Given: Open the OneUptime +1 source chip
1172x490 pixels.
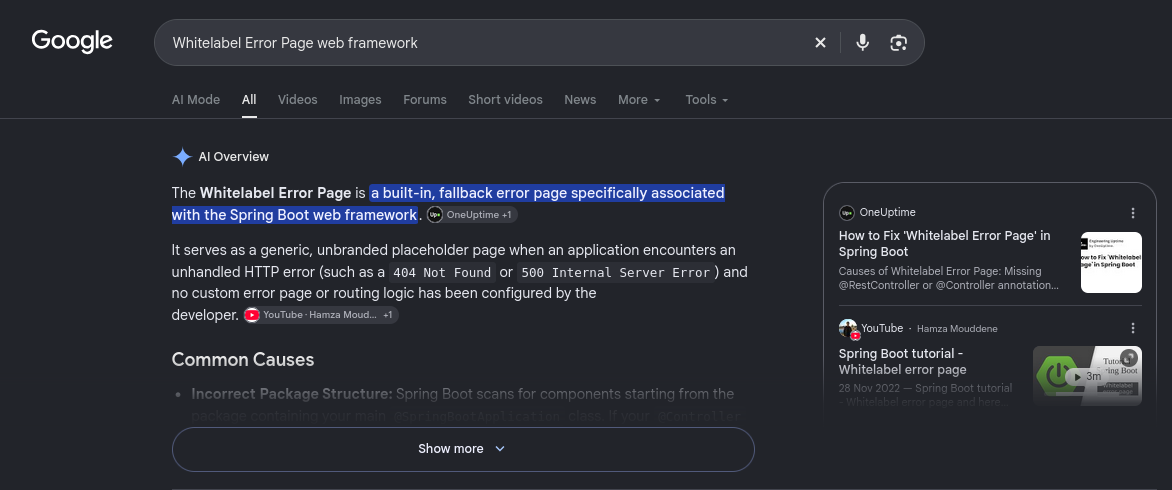Looking at the screenshot, I should pos(472,214).
